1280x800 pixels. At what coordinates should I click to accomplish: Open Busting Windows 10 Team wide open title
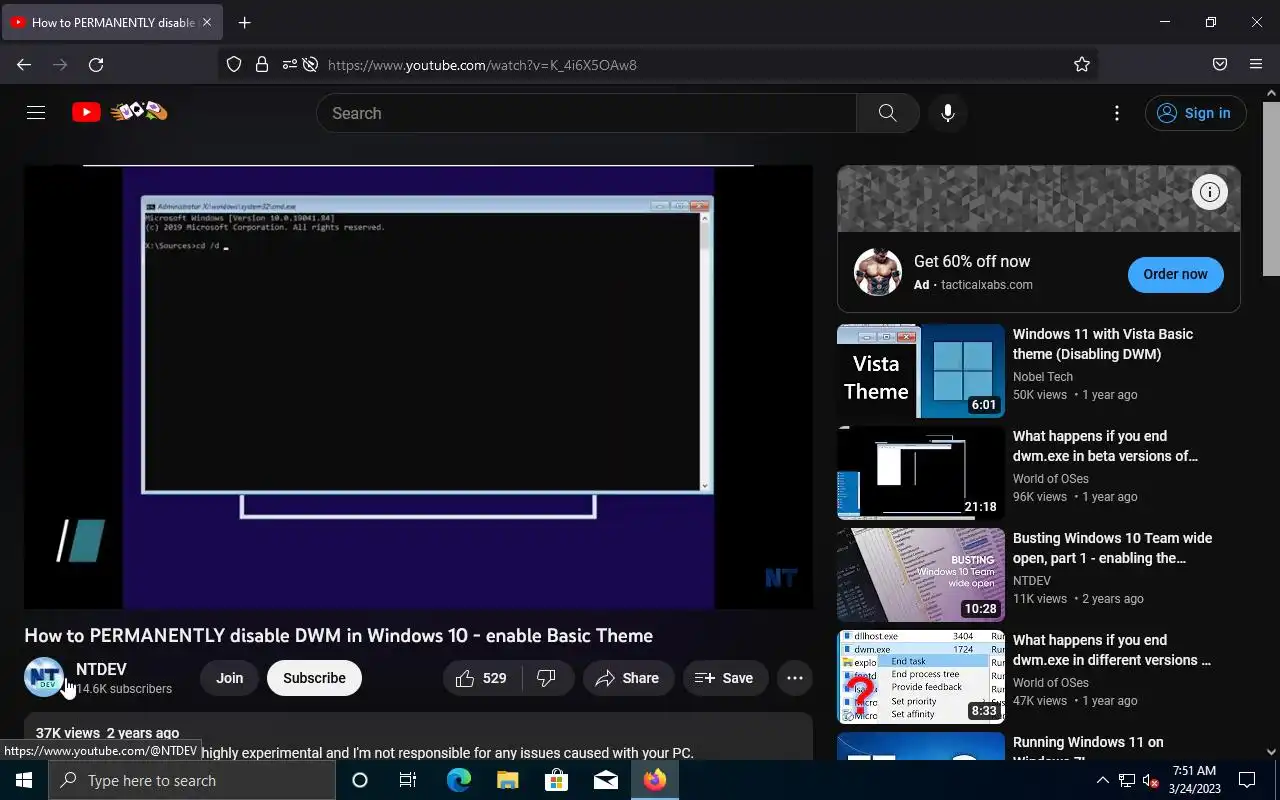click(1112, 548)
